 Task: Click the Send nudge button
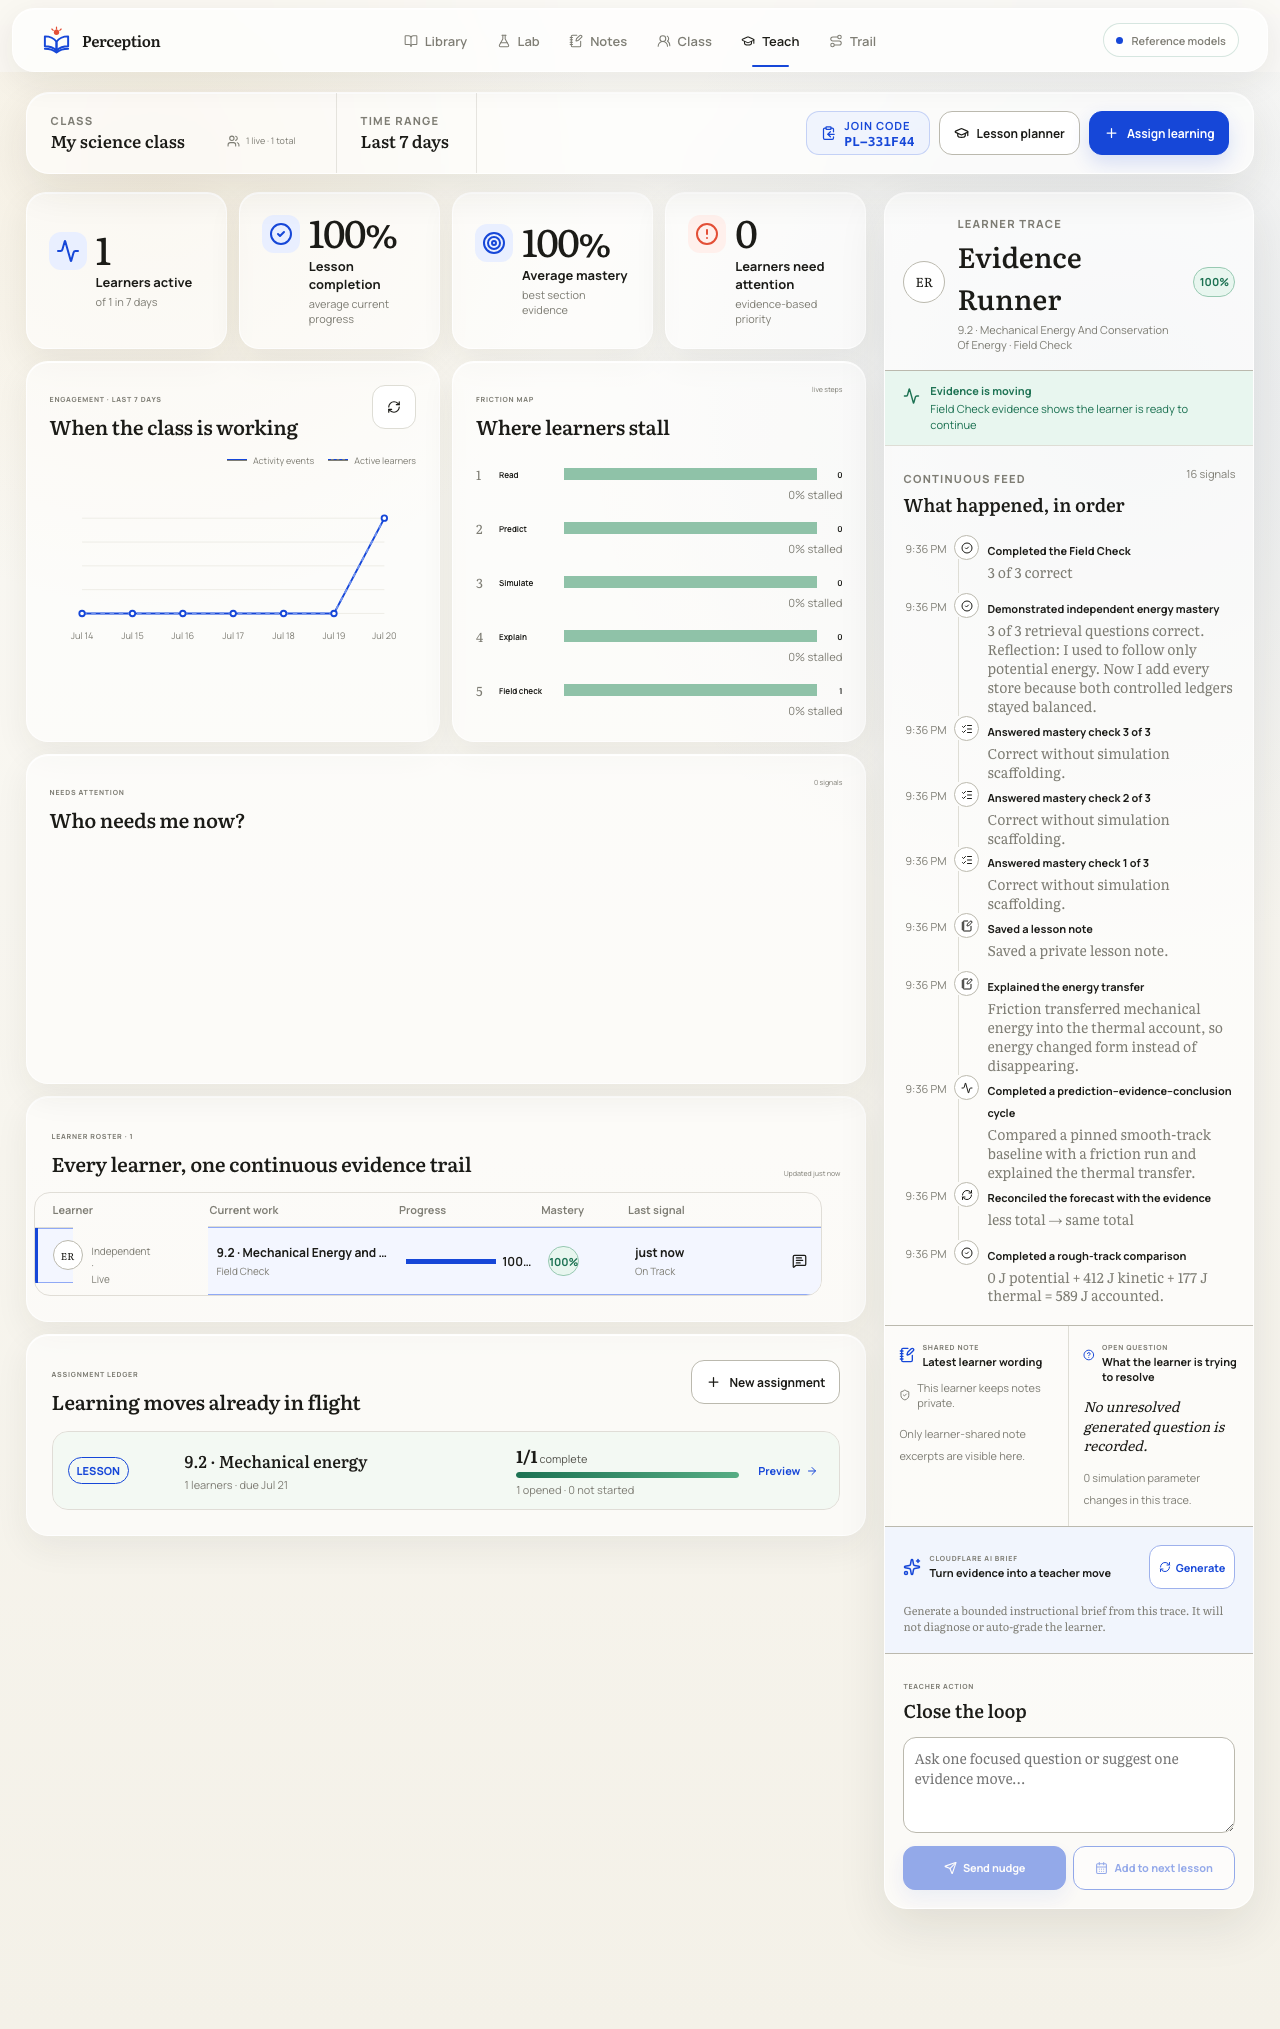point(984,1868)
